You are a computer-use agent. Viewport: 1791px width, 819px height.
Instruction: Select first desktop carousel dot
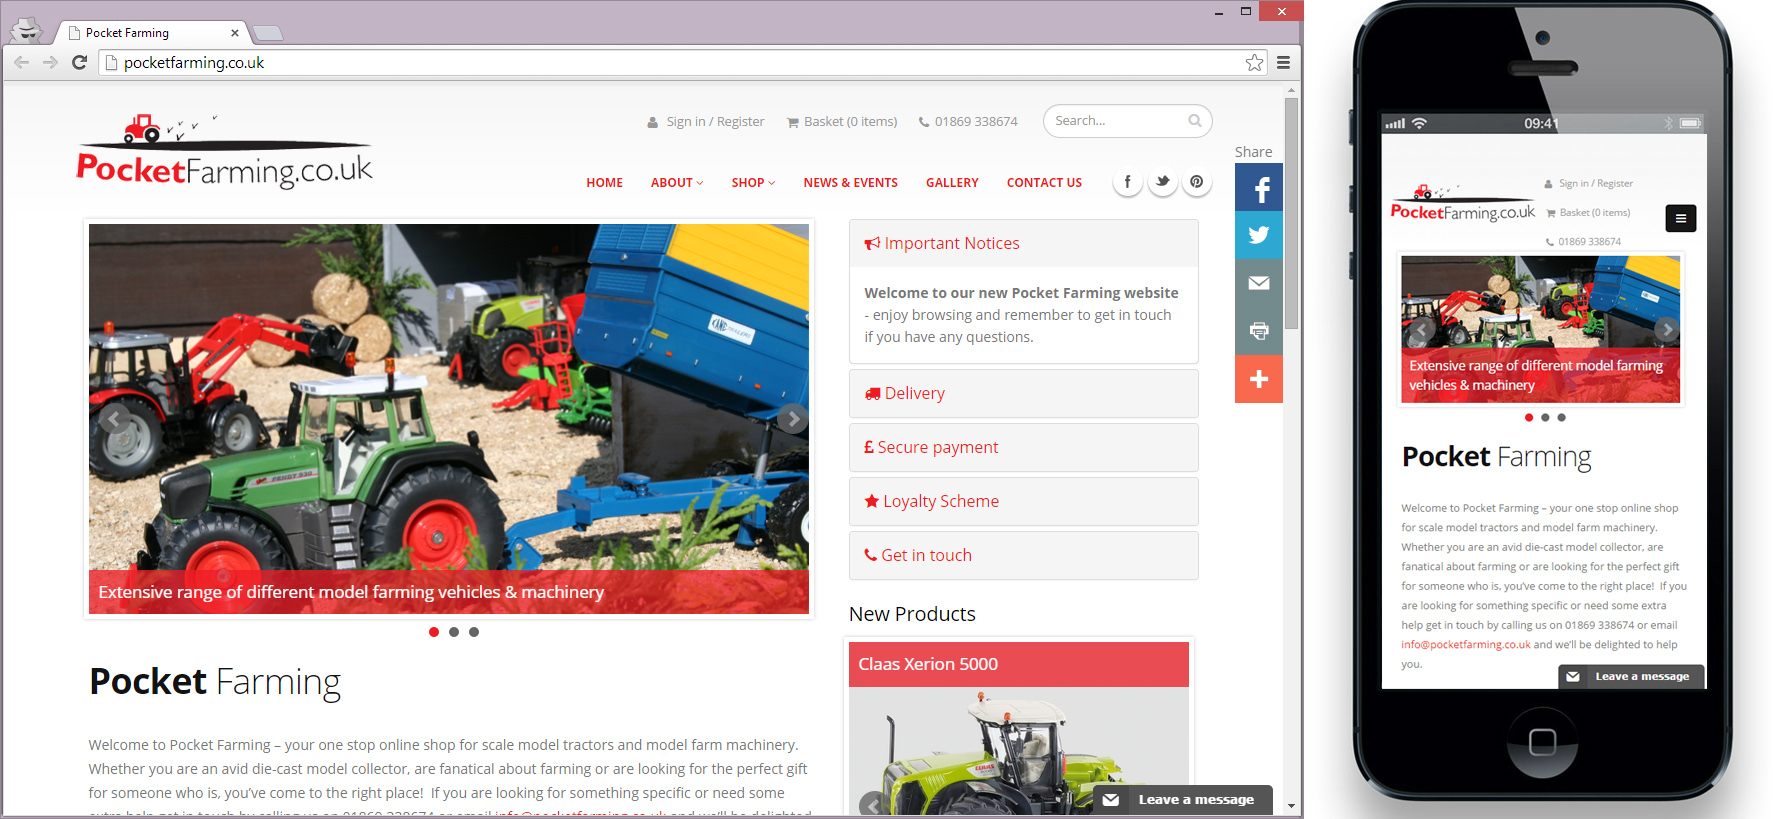433,632
